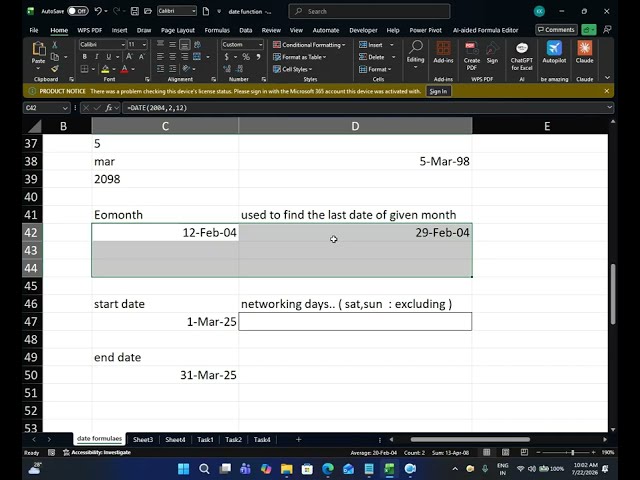The image size is (640, 480).
Task: Click the zoom slider handle
Action: tap(573, 452)
